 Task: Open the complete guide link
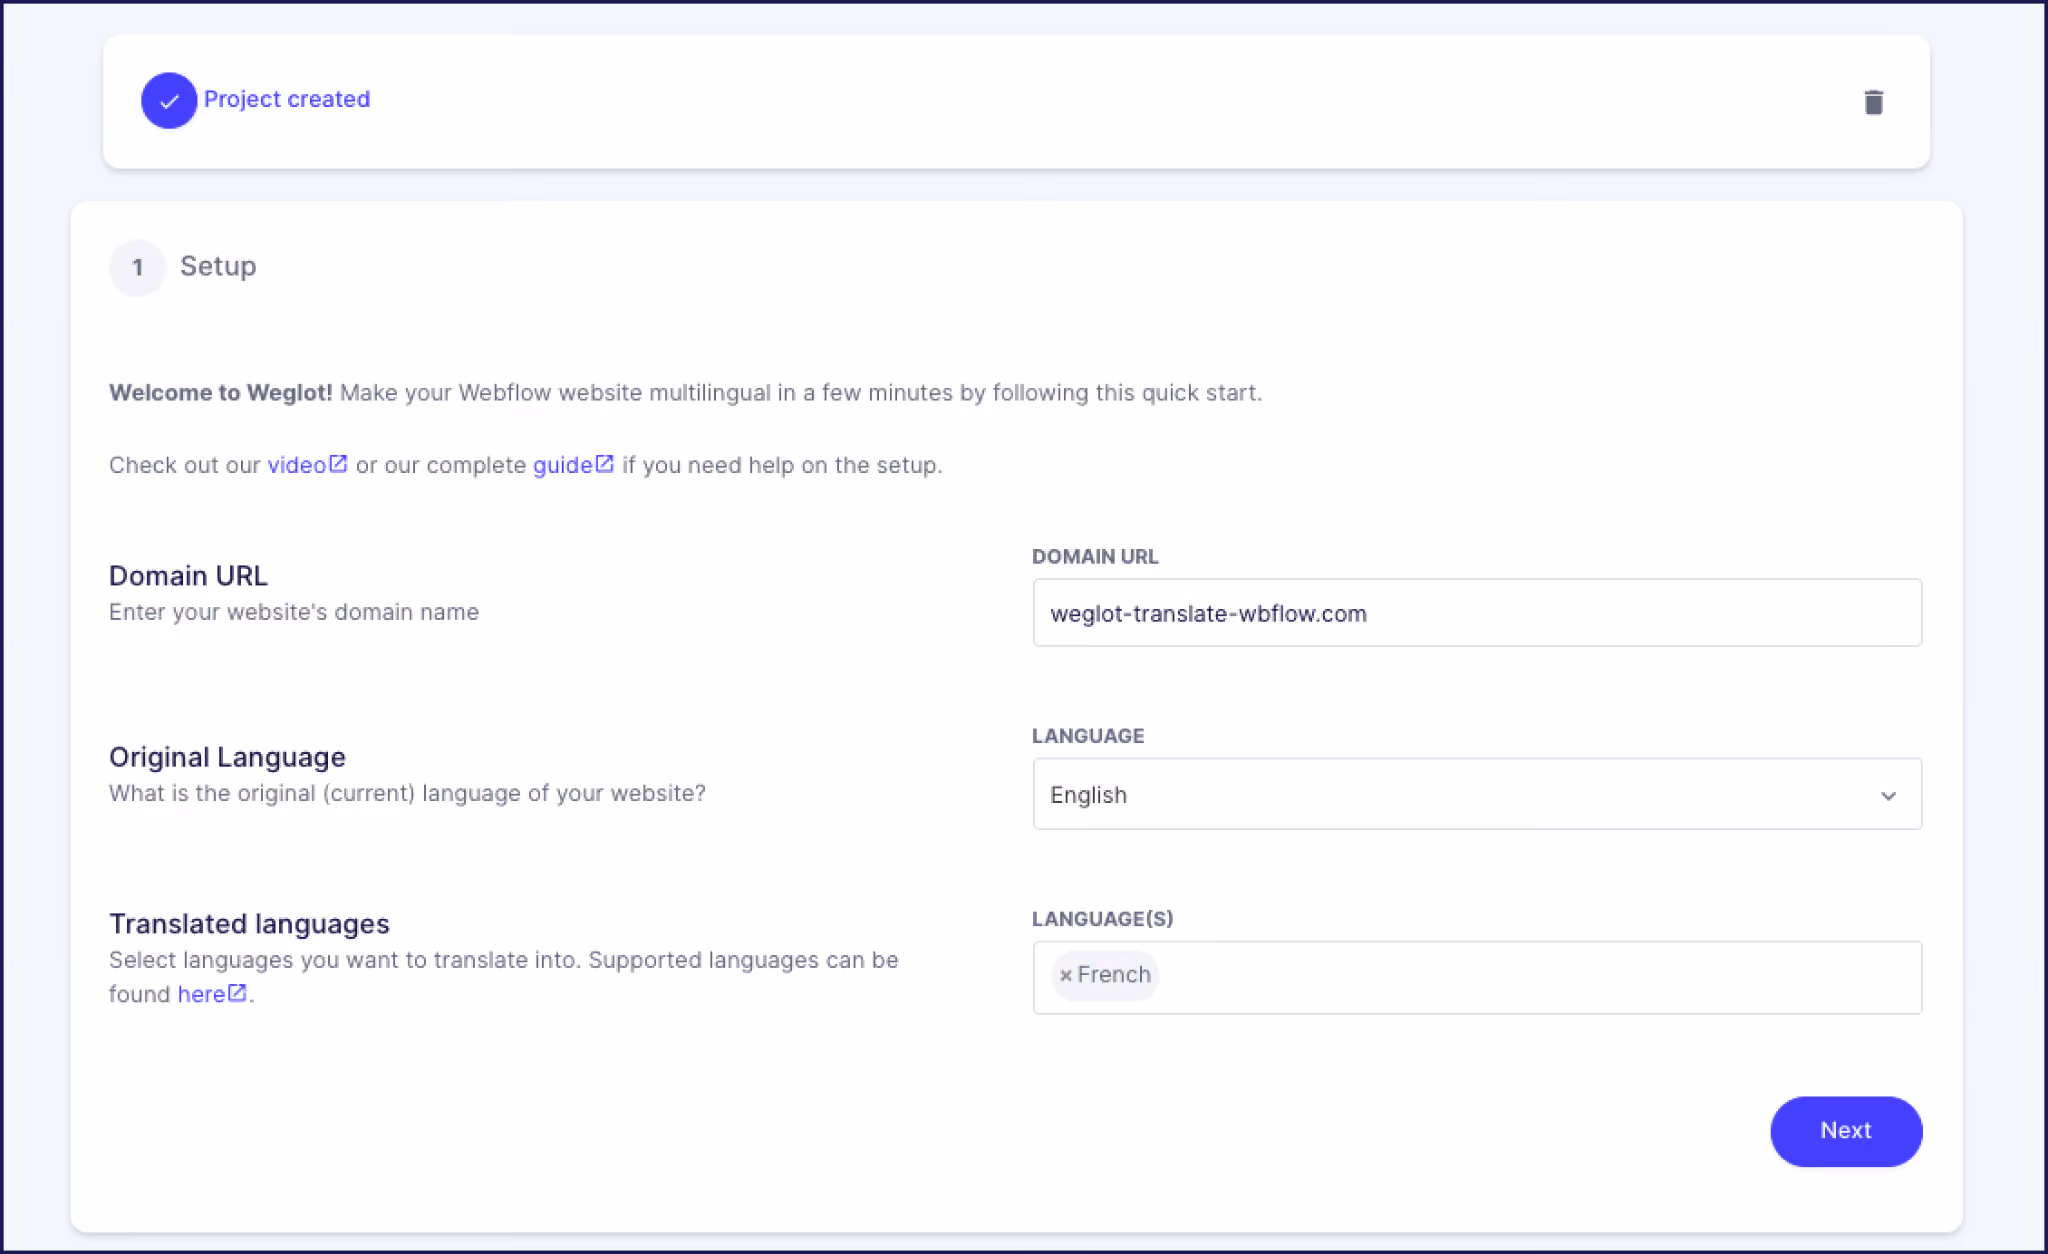(573, 465)
